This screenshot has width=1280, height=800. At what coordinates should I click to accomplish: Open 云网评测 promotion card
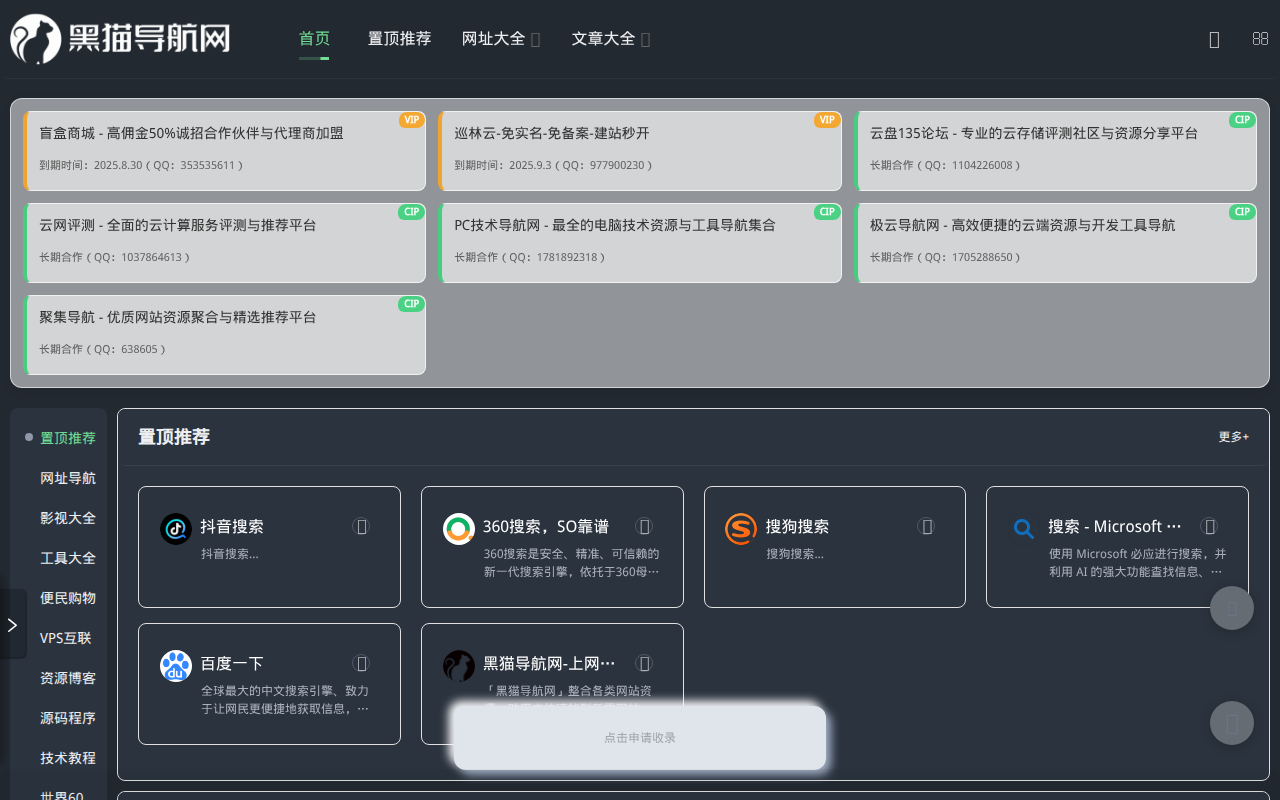(224, 243)
